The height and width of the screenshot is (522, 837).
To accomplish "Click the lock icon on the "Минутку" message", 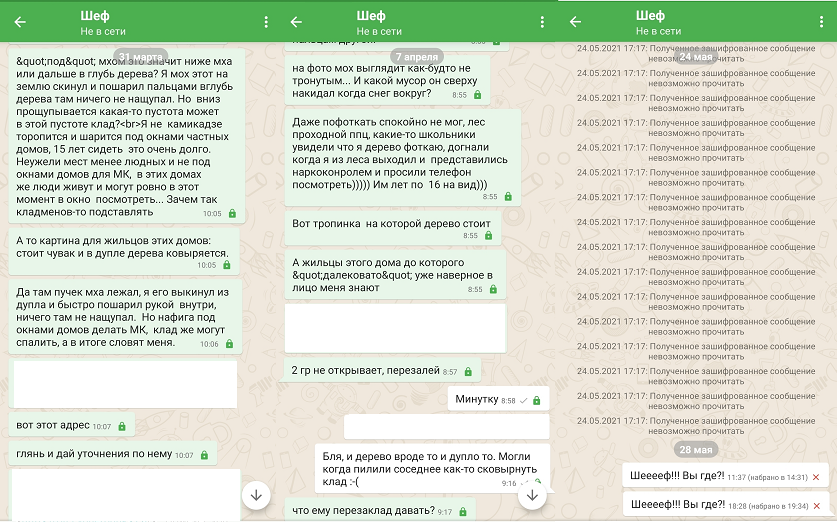I will pyautogui.click(x=536, y=400).
